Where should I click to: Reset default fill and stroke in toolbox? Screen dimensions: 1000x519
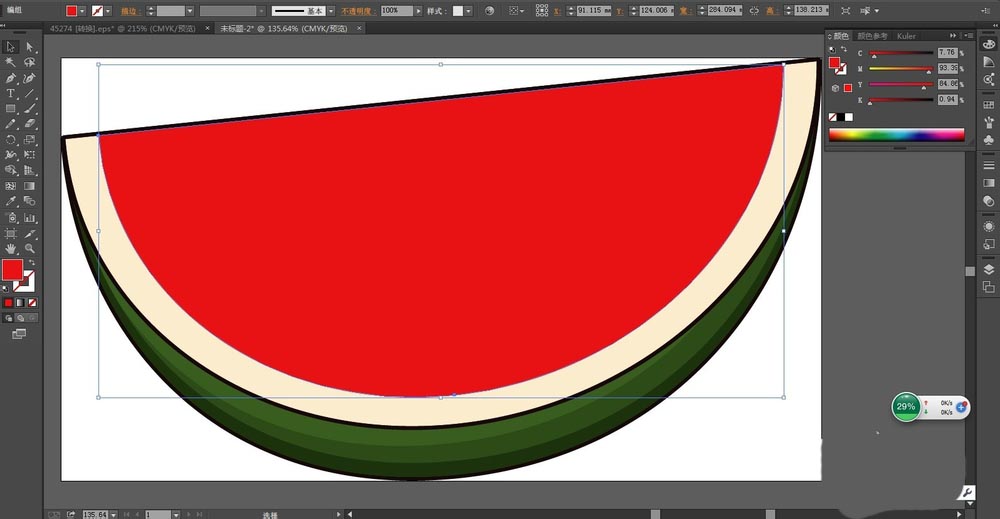(x=6, y=288)
